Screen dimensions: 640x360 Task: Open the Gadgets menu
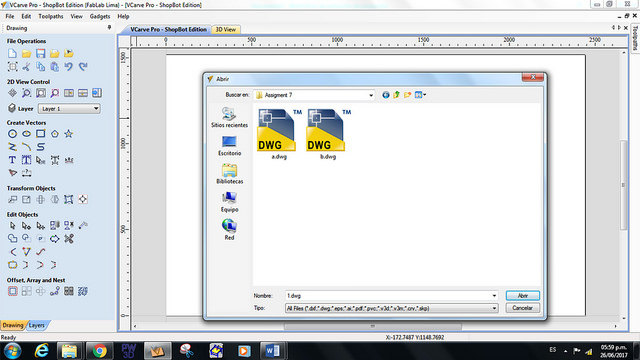(x=100, y=16)
